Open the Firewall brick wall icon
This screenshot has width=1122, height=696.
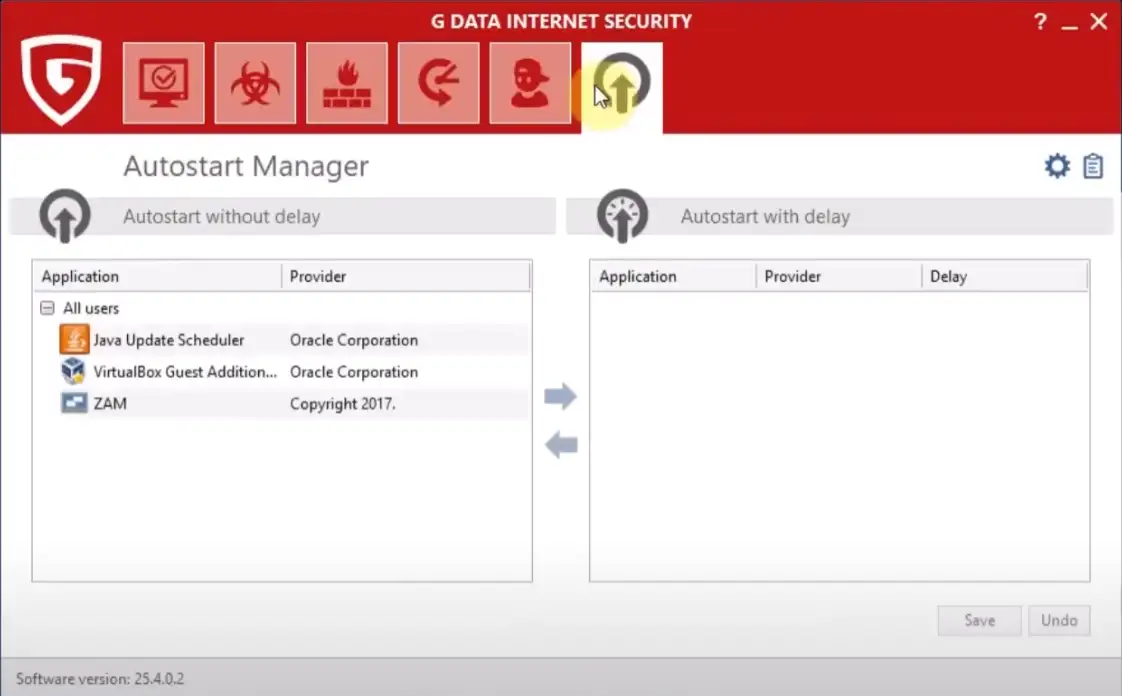347,83
